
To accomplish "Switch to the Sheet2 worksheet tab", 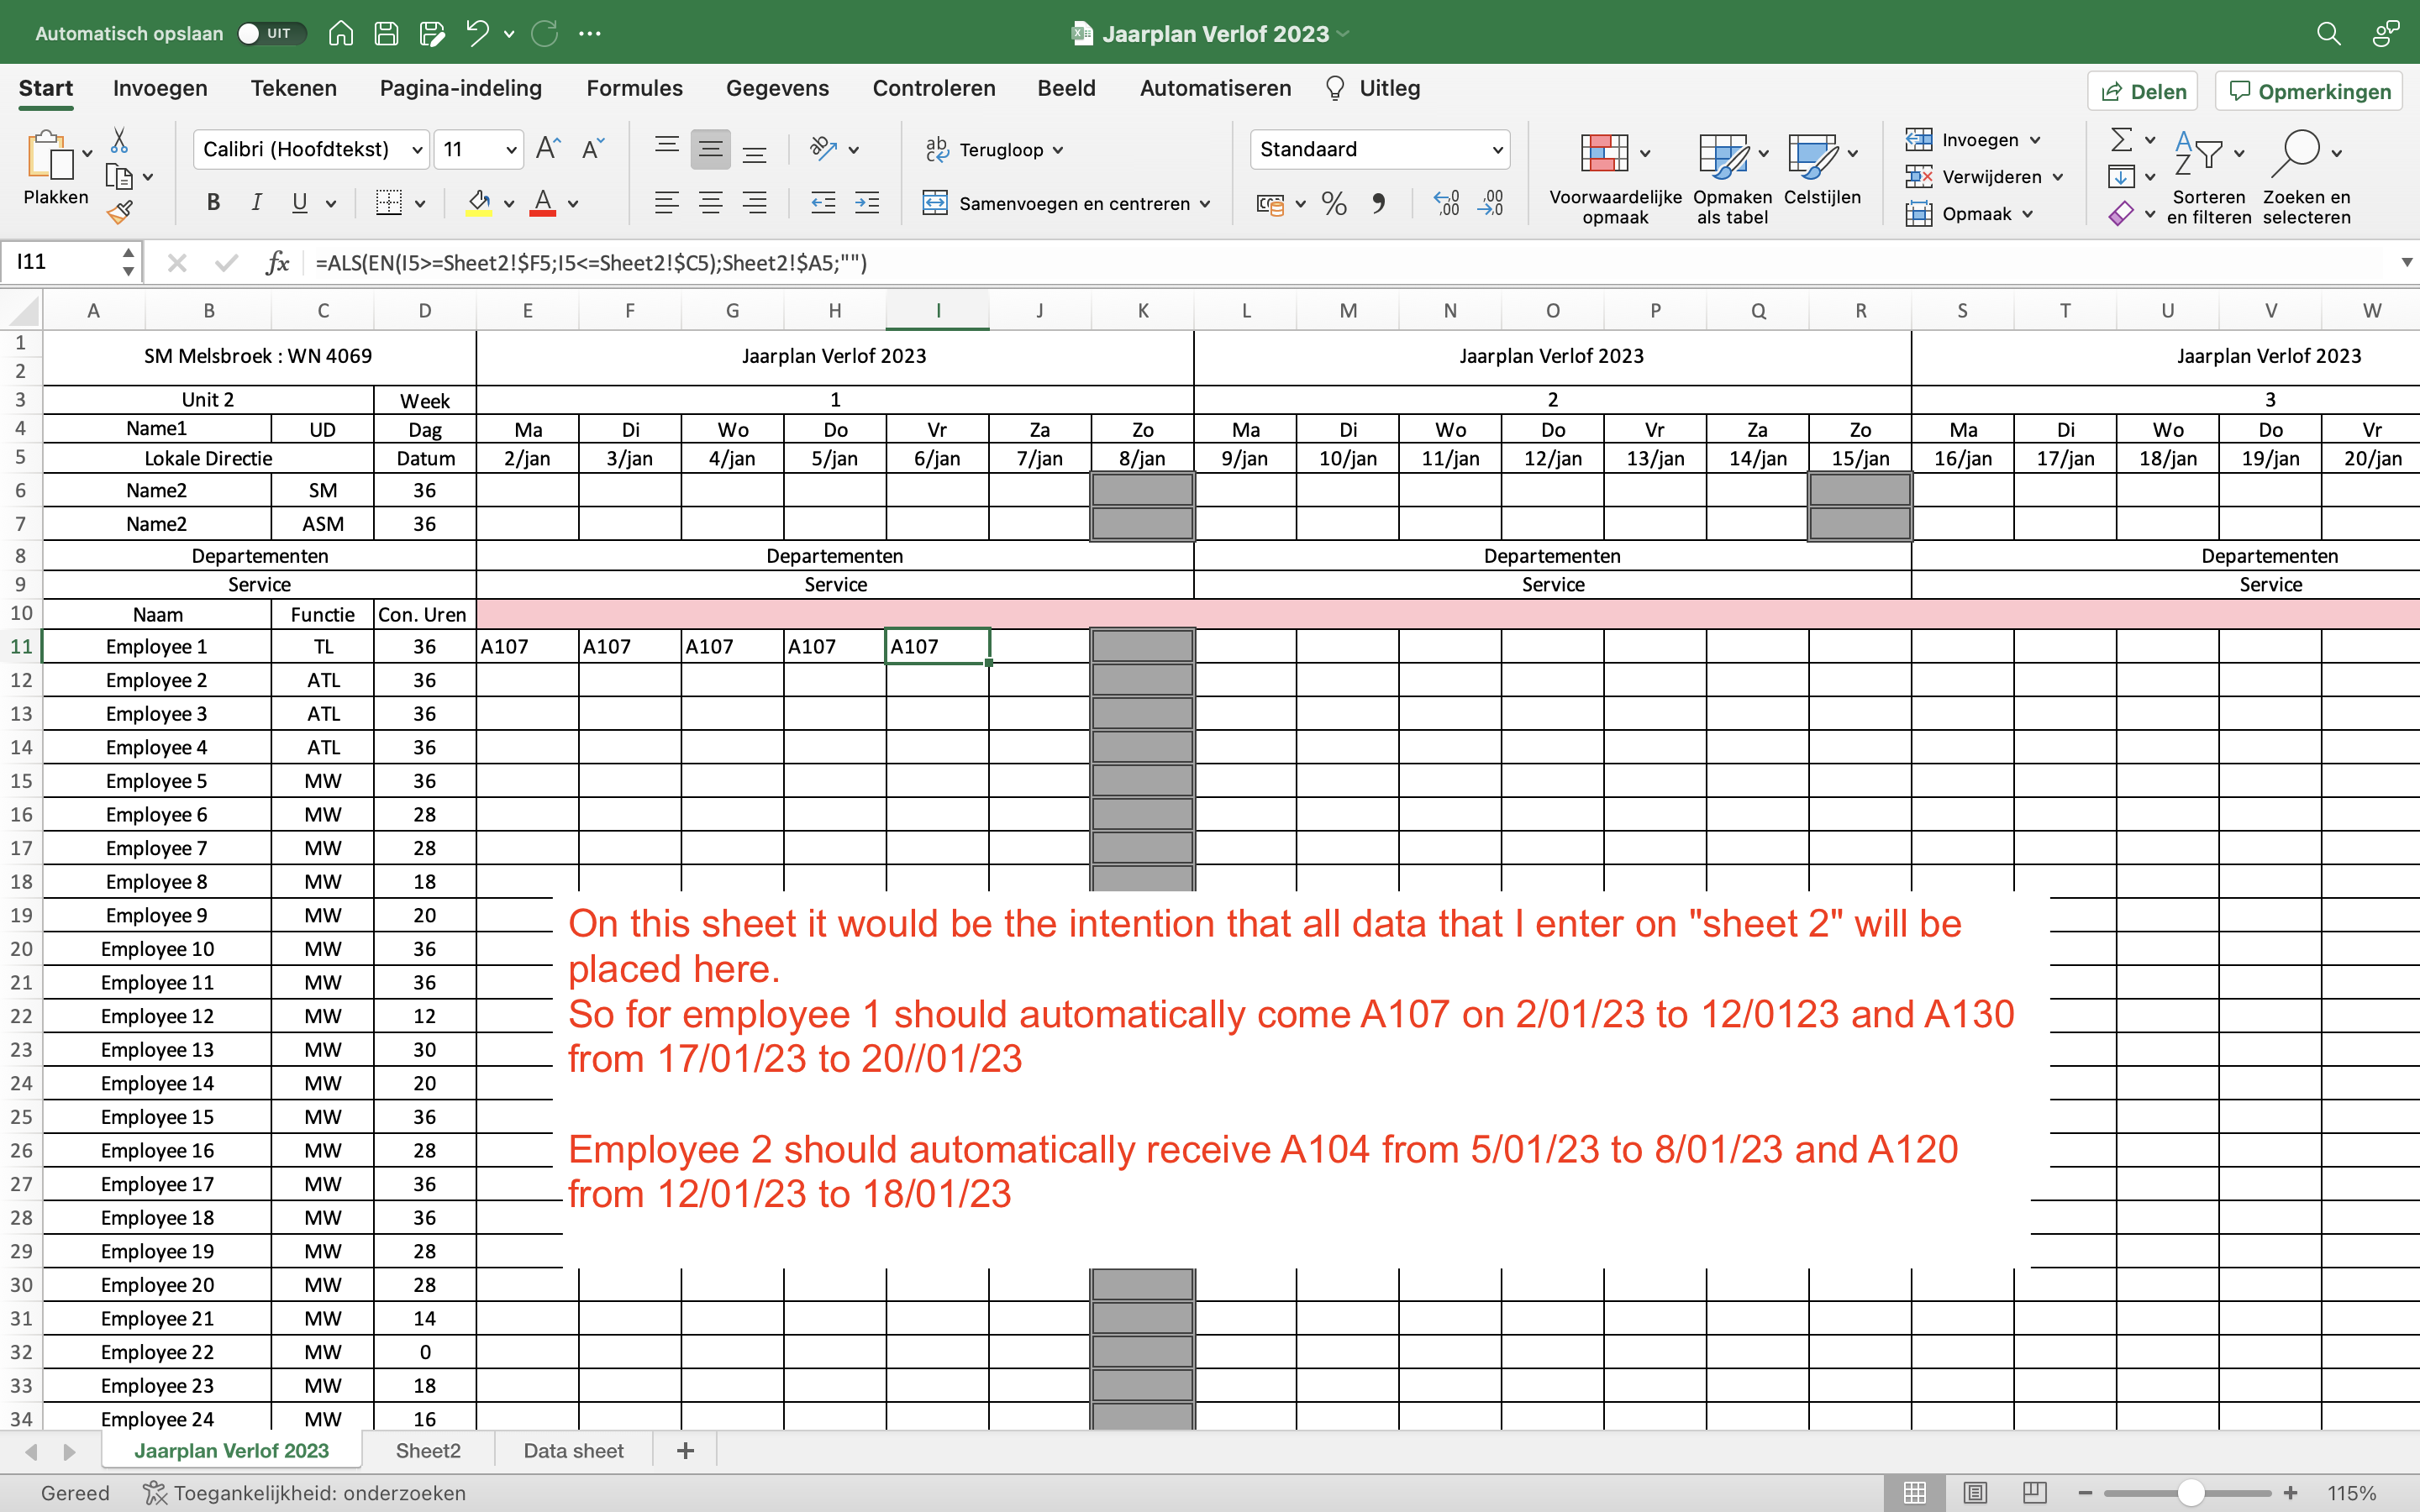I will click(x=428, y=1450).
